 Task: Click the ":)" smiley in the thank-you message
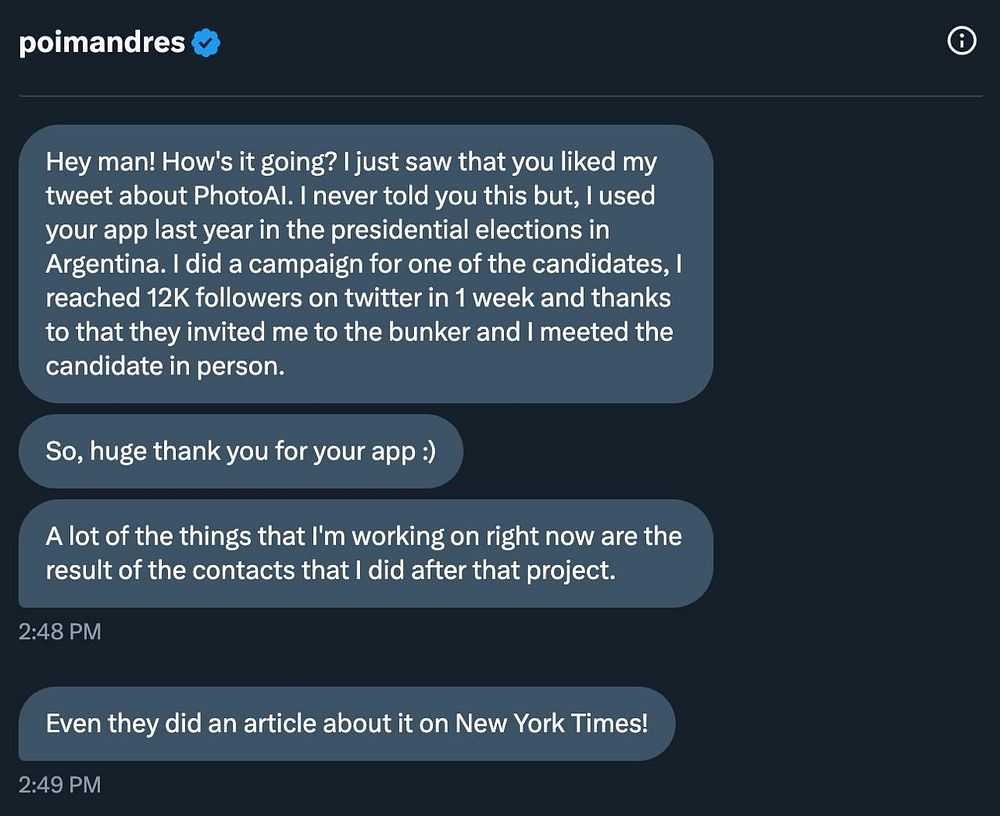(x=427, y=451)
